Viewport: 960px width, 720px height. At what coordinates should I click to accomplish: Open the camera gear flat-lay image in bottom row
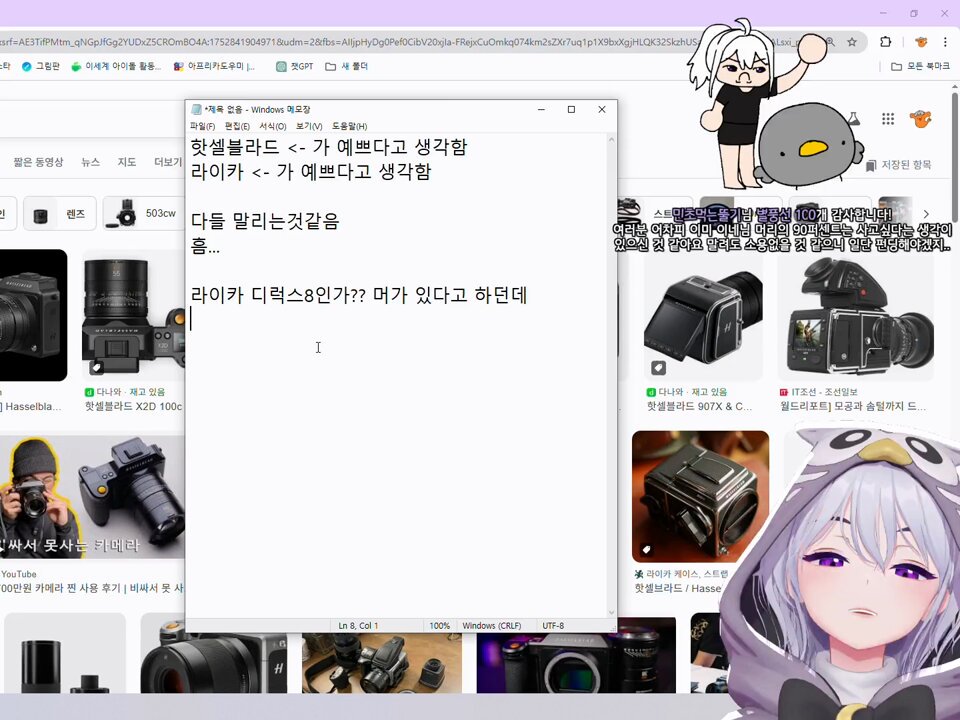point(382,662)
